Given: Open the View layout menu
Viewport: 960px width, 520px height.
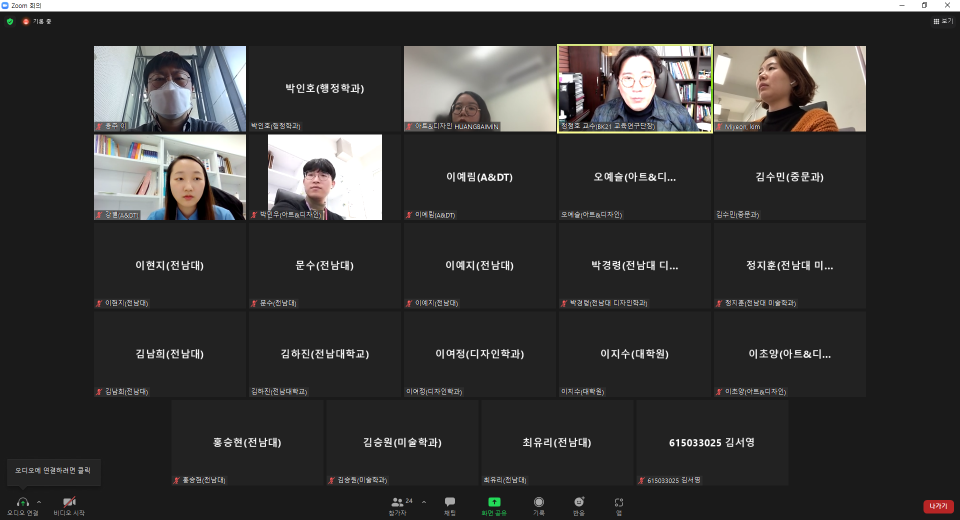Looking at the screenshot, I should tap(942, 21).
